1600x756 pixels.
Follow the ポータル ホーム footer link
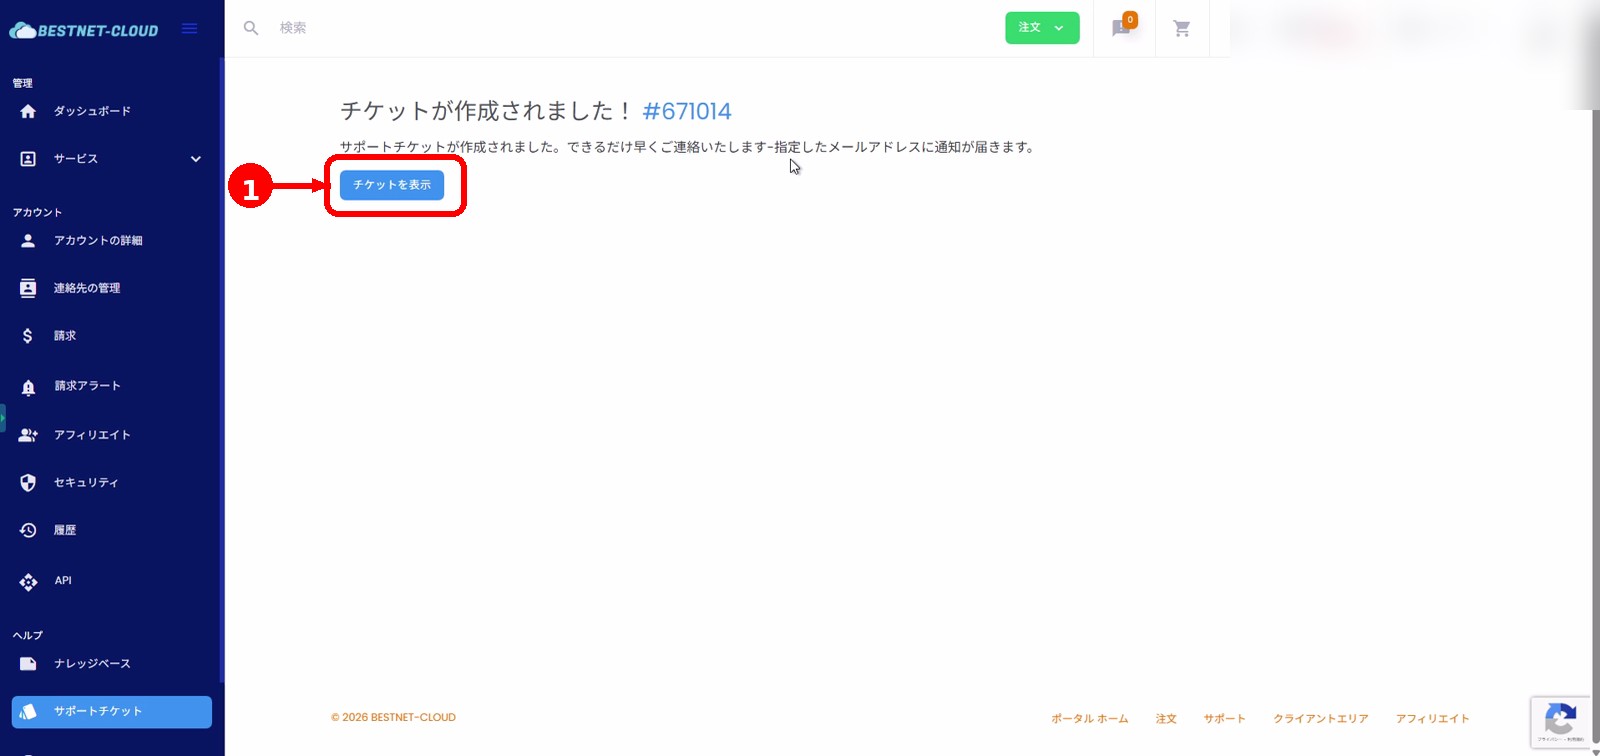coord(1089,718)
